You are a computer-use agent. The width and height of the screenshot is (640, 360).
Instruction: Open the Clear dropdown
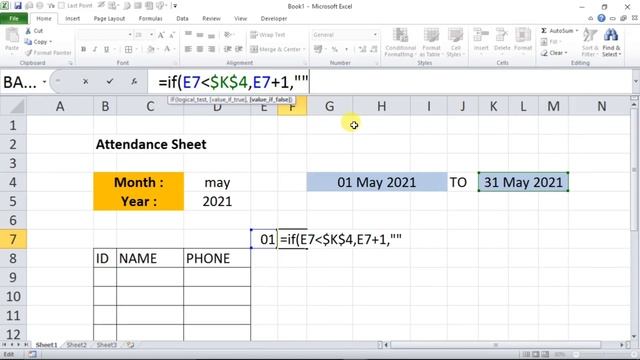point(567,53)
